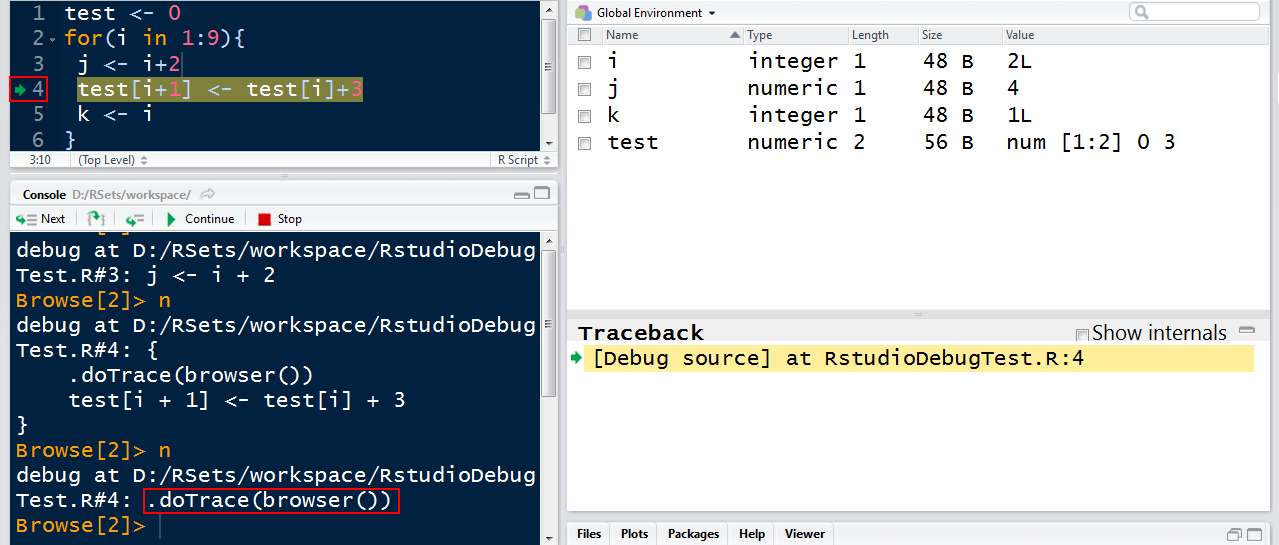Open the Global Environment dropdown

coord(656,13)
